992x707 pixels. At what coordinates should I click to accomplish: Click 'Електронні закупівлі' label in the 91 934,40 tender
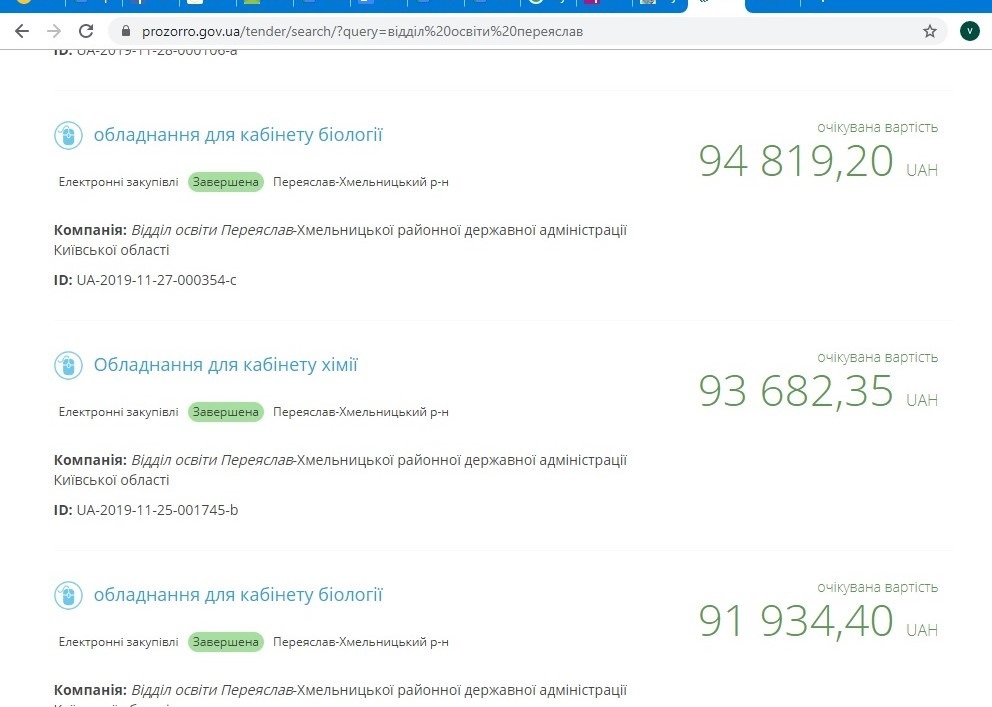pos(118,642)
